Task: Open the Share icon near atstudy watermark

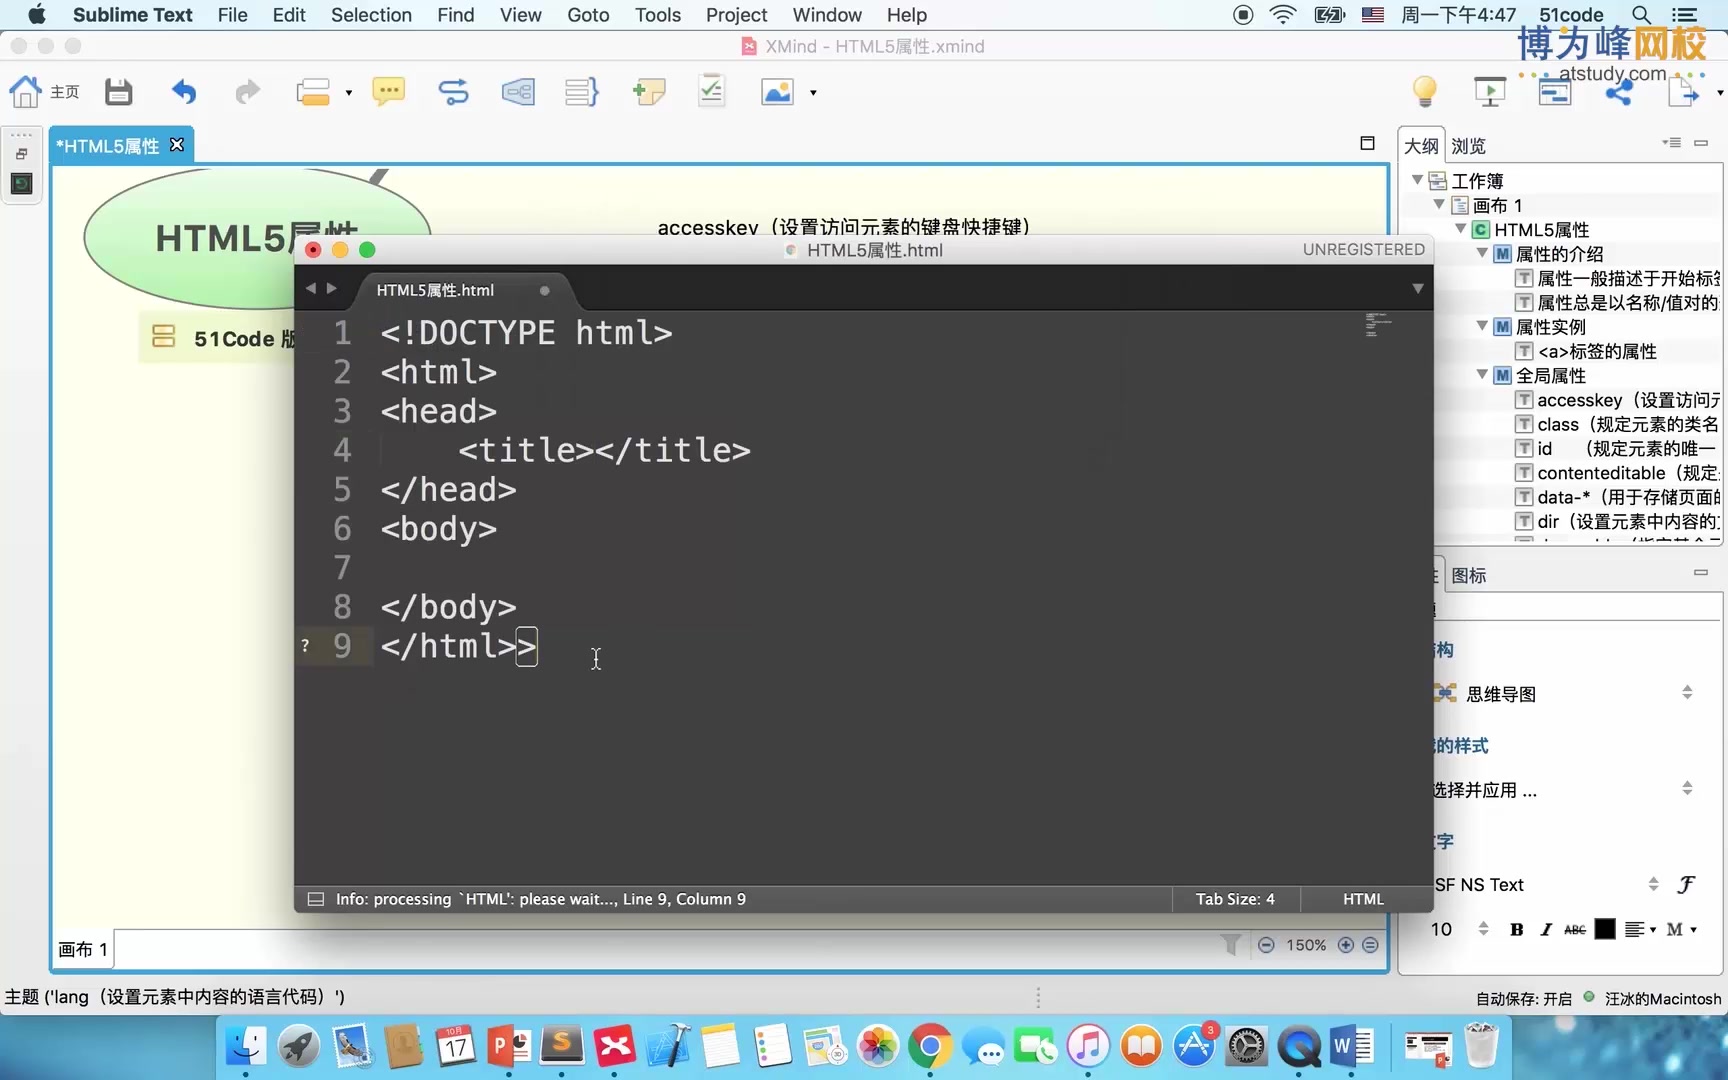Action: (1620, 93)
